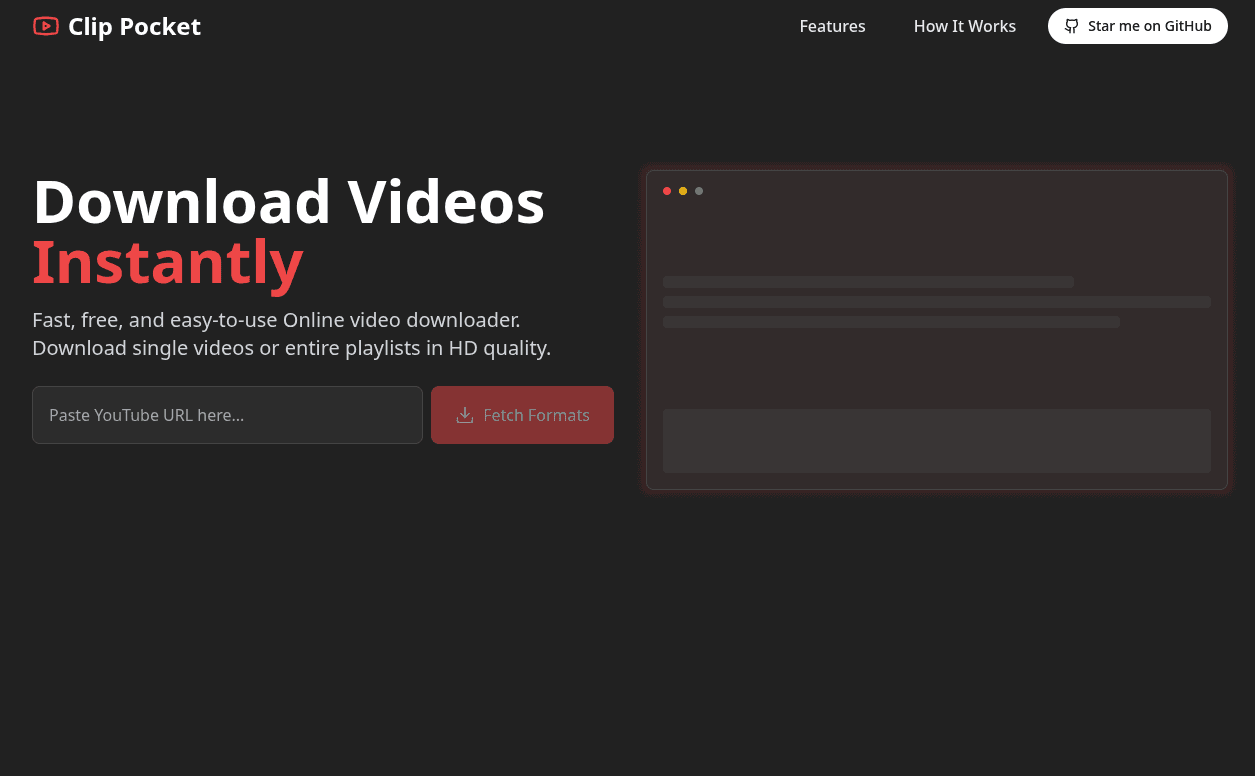Click Star me on GitHub button
Image resolution: width=1255 pixels, height=776 pixels.
[1137, 26]
